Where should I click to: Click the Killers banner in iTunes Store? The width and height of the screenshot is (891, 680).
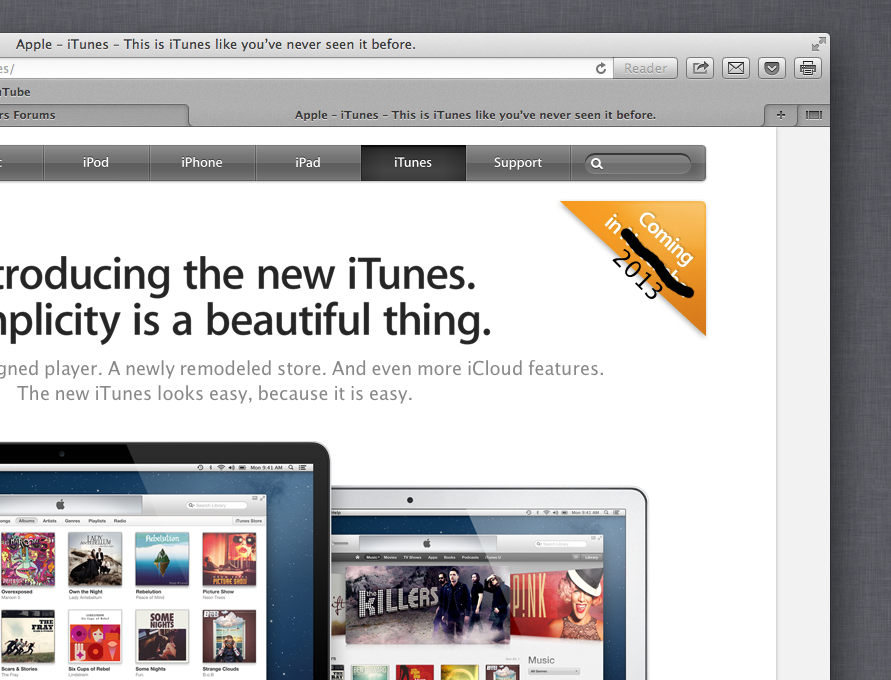427,604
